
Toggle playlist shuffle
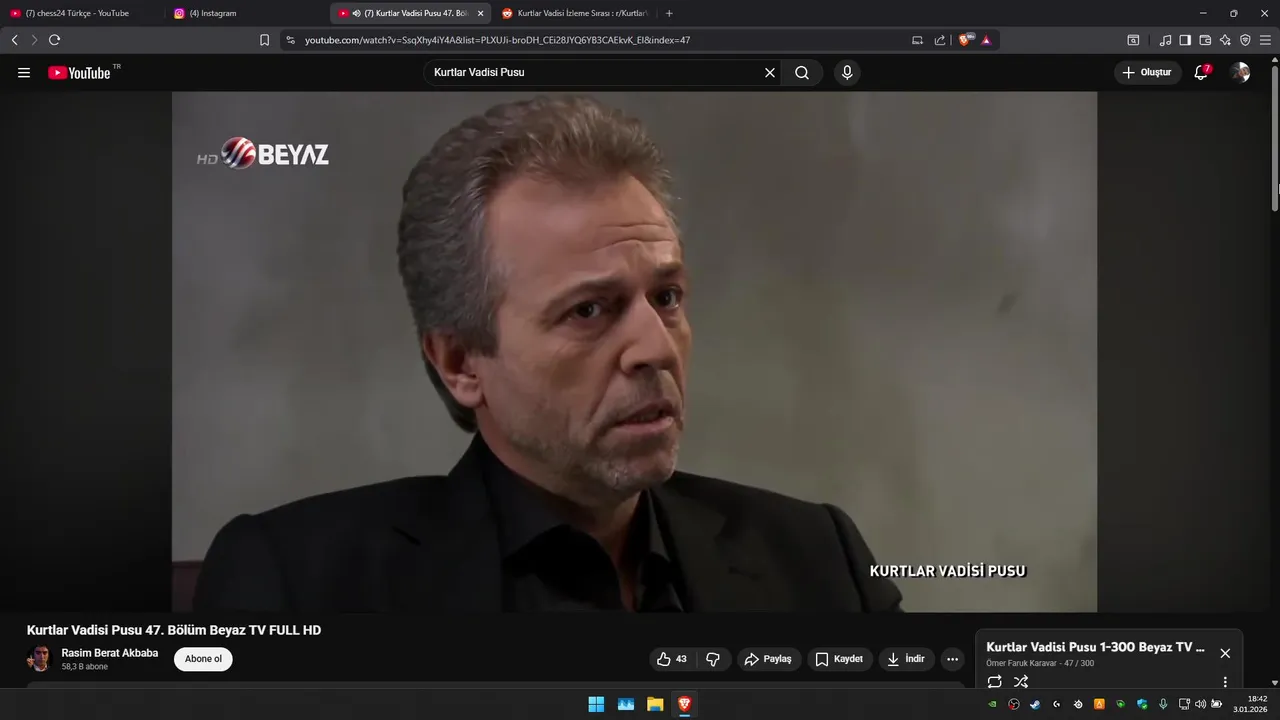coord(1021,682)
